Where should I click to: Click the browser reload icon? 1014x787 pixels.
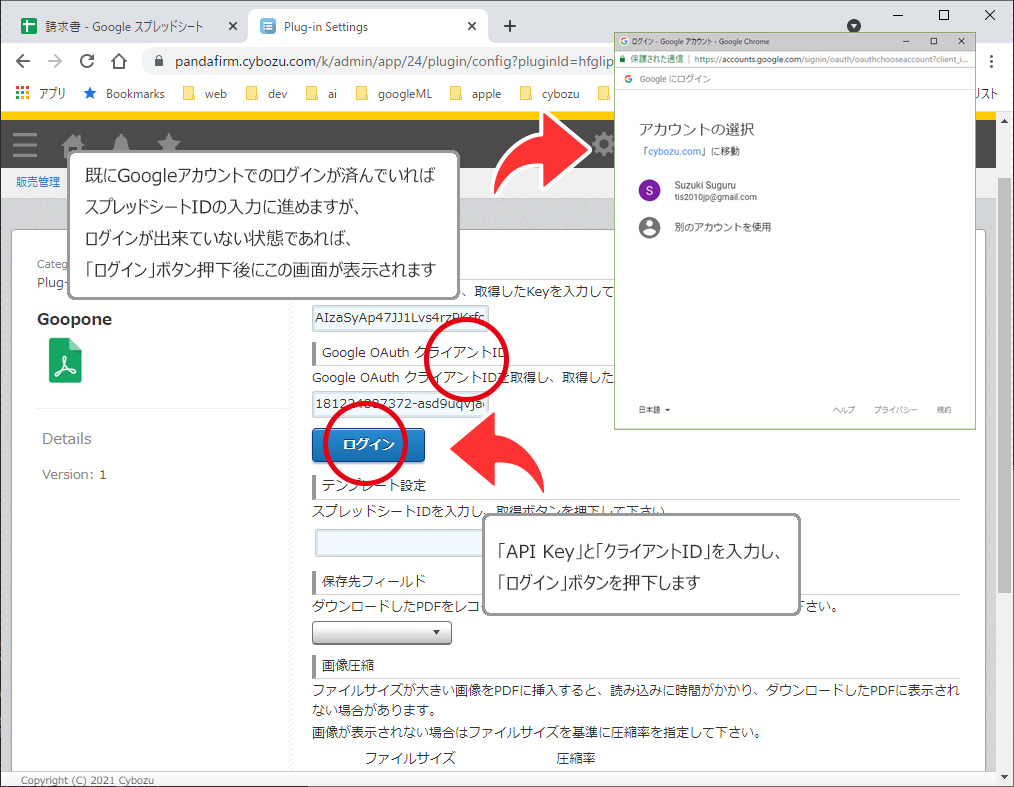87,61
